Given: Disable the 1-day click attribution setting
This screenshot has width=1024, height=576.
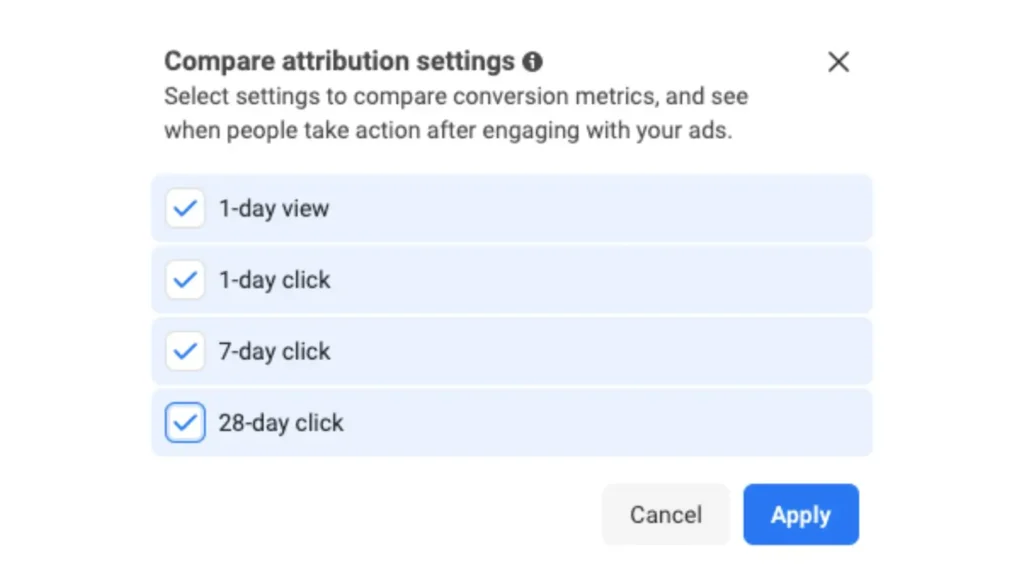Looking at the screenshot, I should (x=184, y=280).
